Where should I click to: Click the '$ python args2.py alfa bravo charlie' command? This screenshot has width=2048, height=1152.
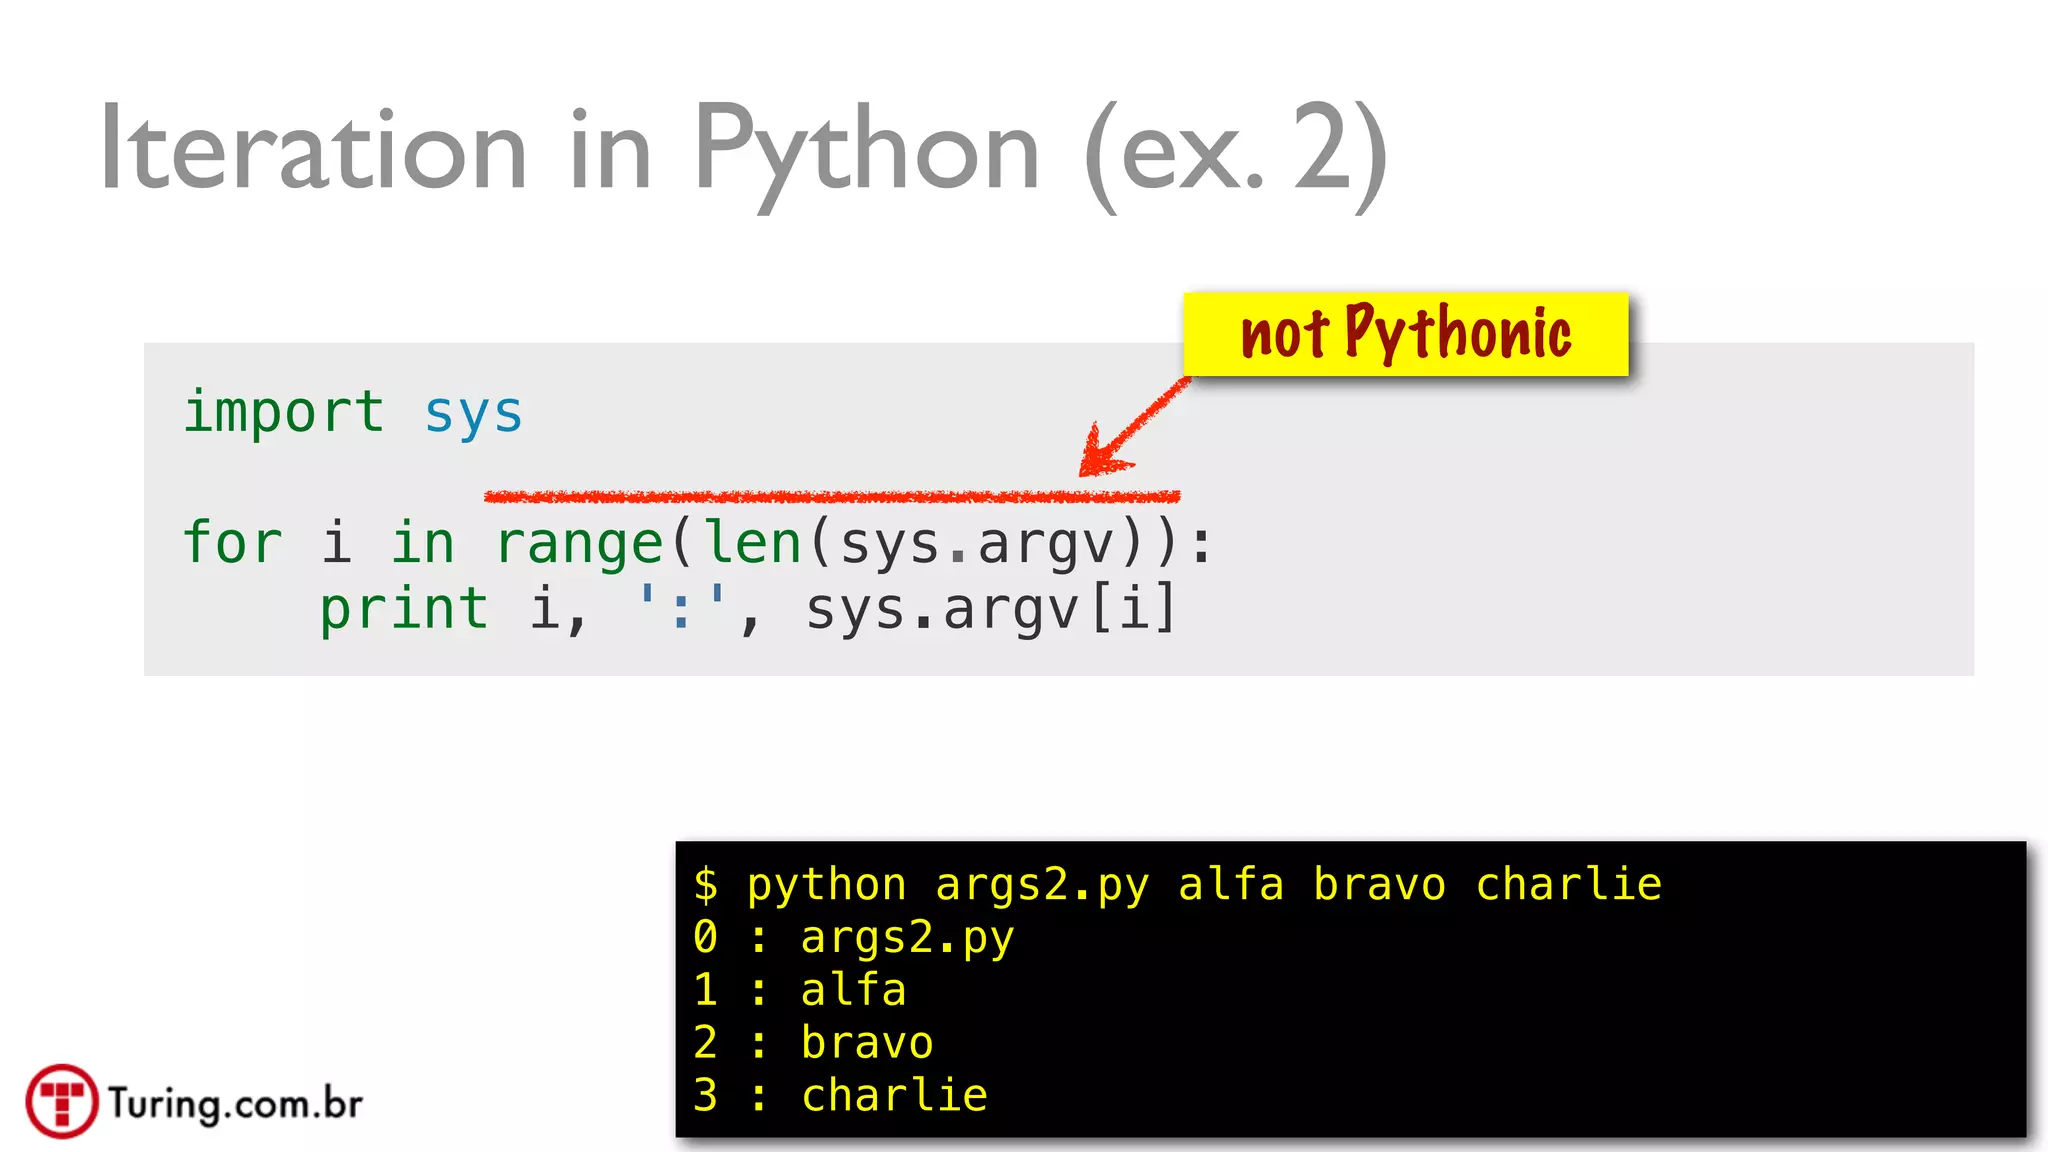click(1177, 885)
